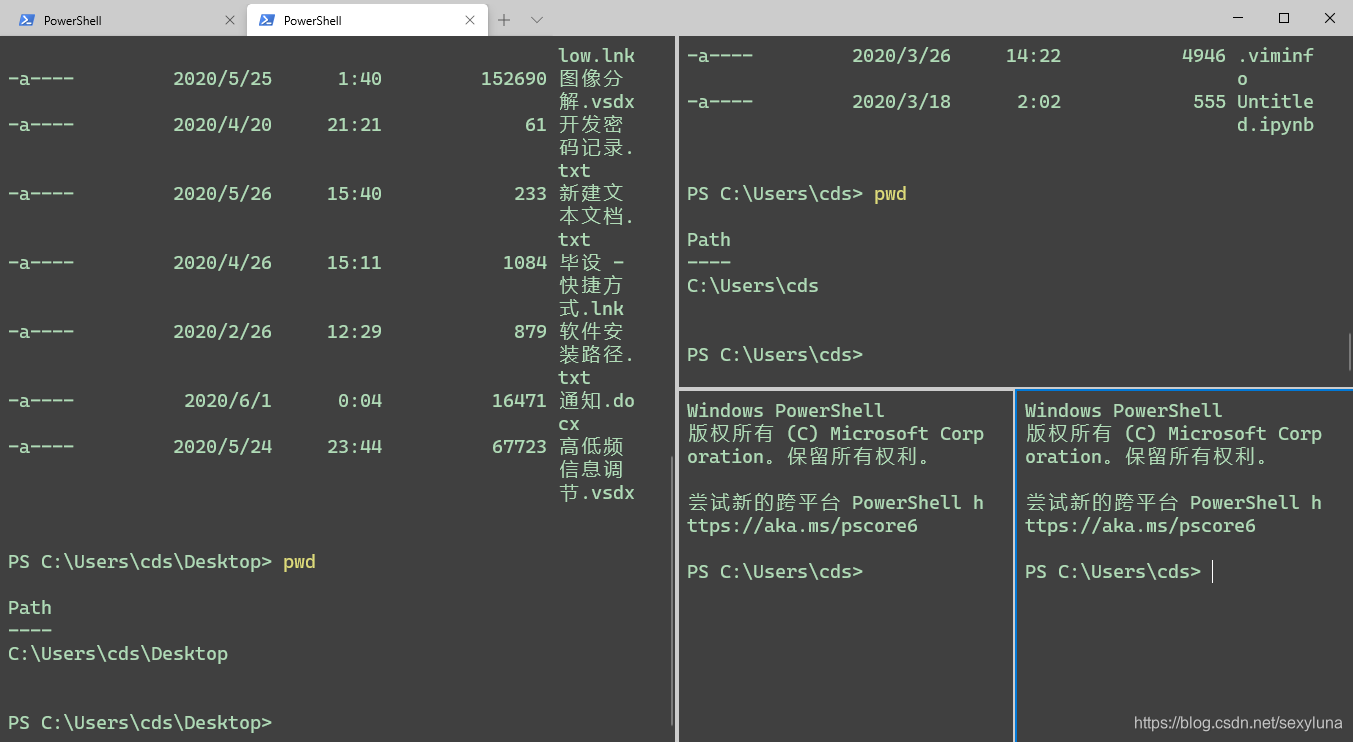The image size is (1353, 742).
Task: Click .viminfo file name
Action: click(x=1275, y=67)
